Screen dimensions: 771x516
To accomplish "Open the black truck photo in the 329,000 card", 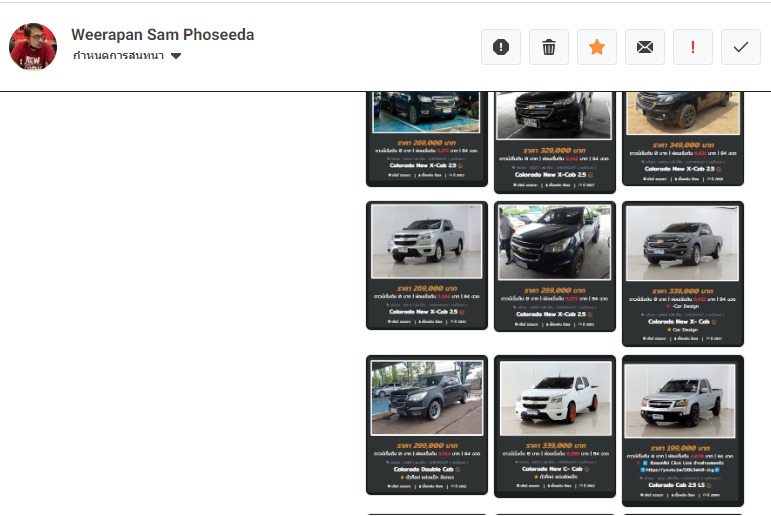I will [x=554, y=116].
